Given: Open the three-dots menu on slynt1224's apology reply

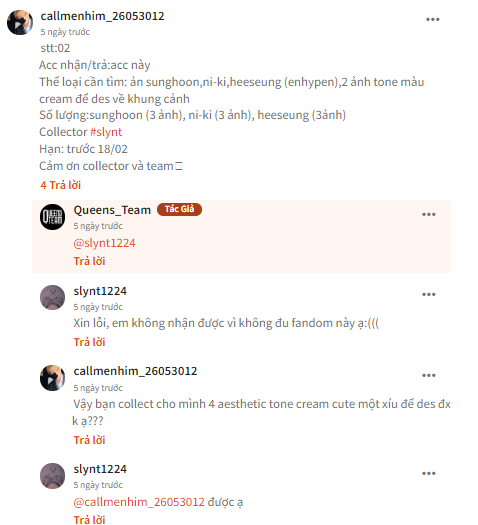Looking at the screenshot, I should point(428,295).
